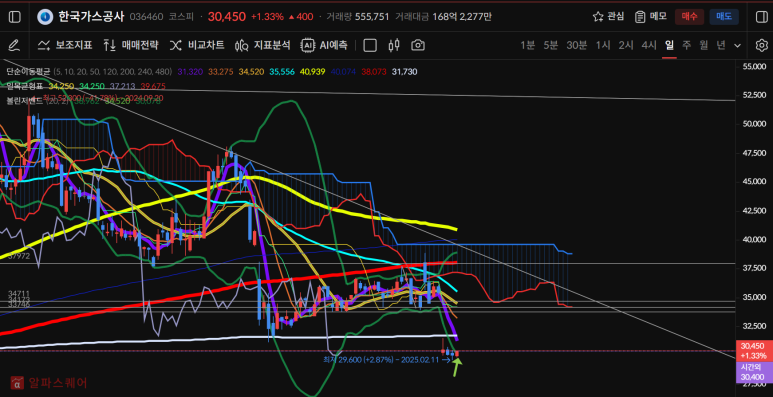Click moving average value 40,939

point(313,72)
